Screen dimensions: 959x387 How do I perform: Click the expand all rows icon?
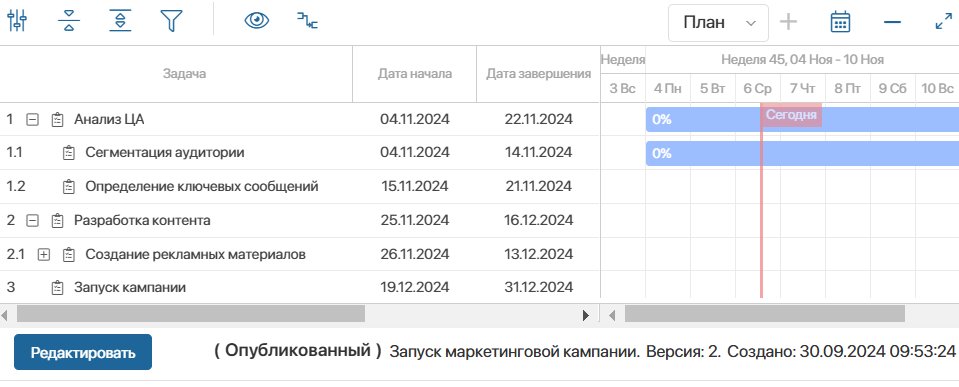click(x=120, y=21)
